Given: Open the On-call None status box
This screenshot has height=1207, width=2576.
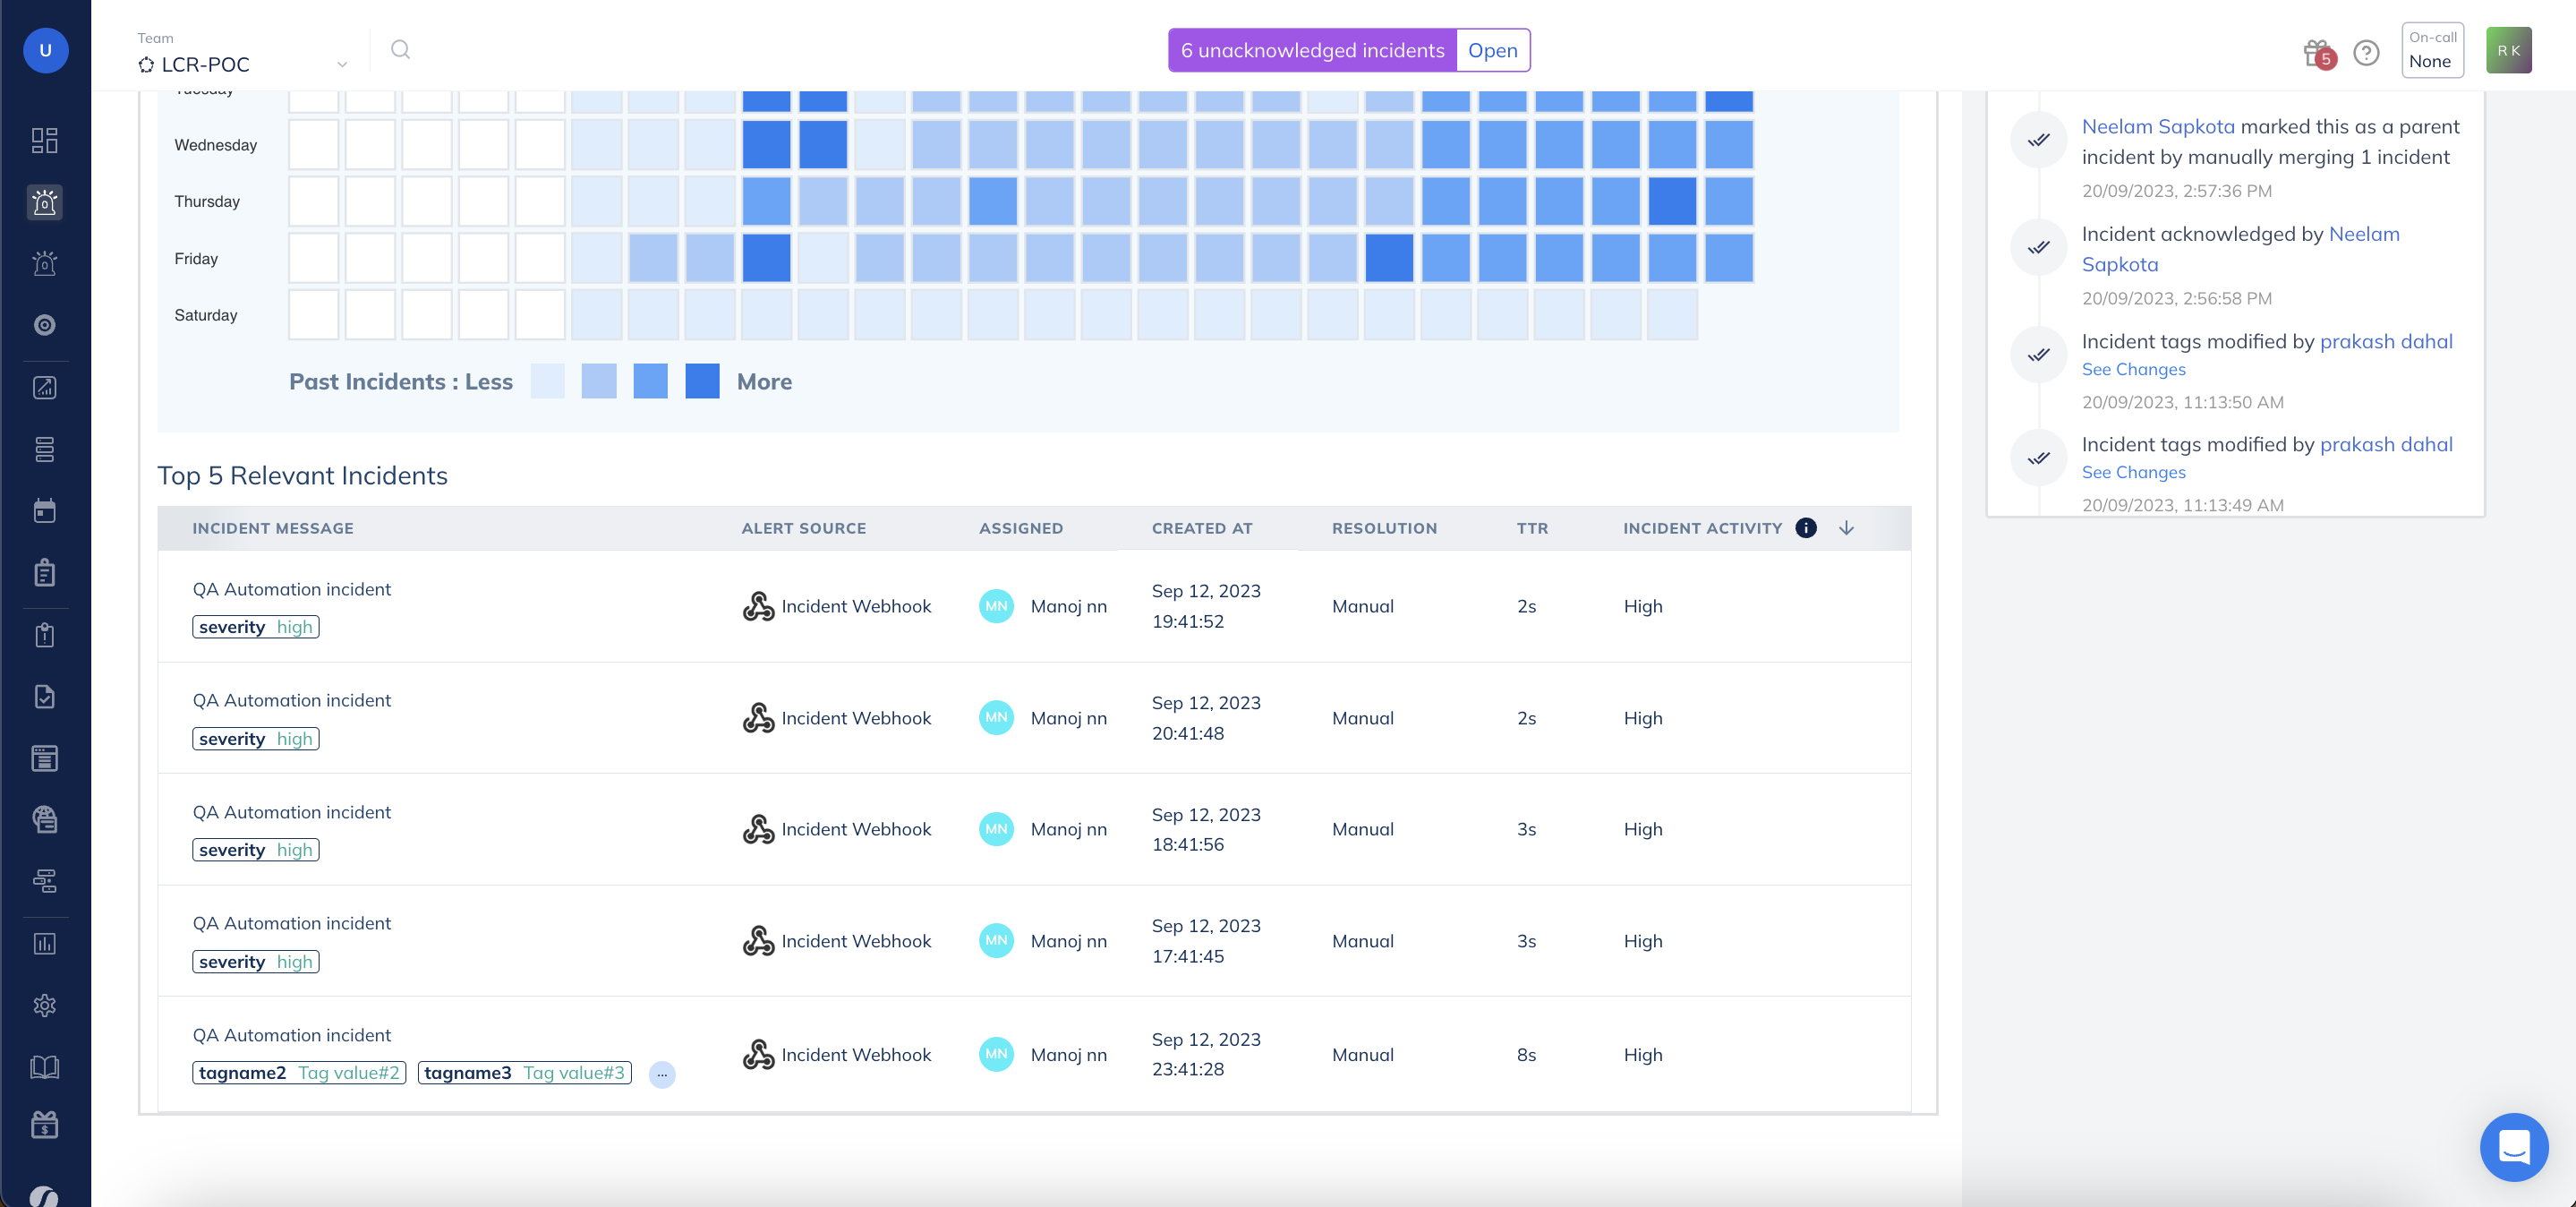Looking at the screenshot, I should tap(2432, 50).
